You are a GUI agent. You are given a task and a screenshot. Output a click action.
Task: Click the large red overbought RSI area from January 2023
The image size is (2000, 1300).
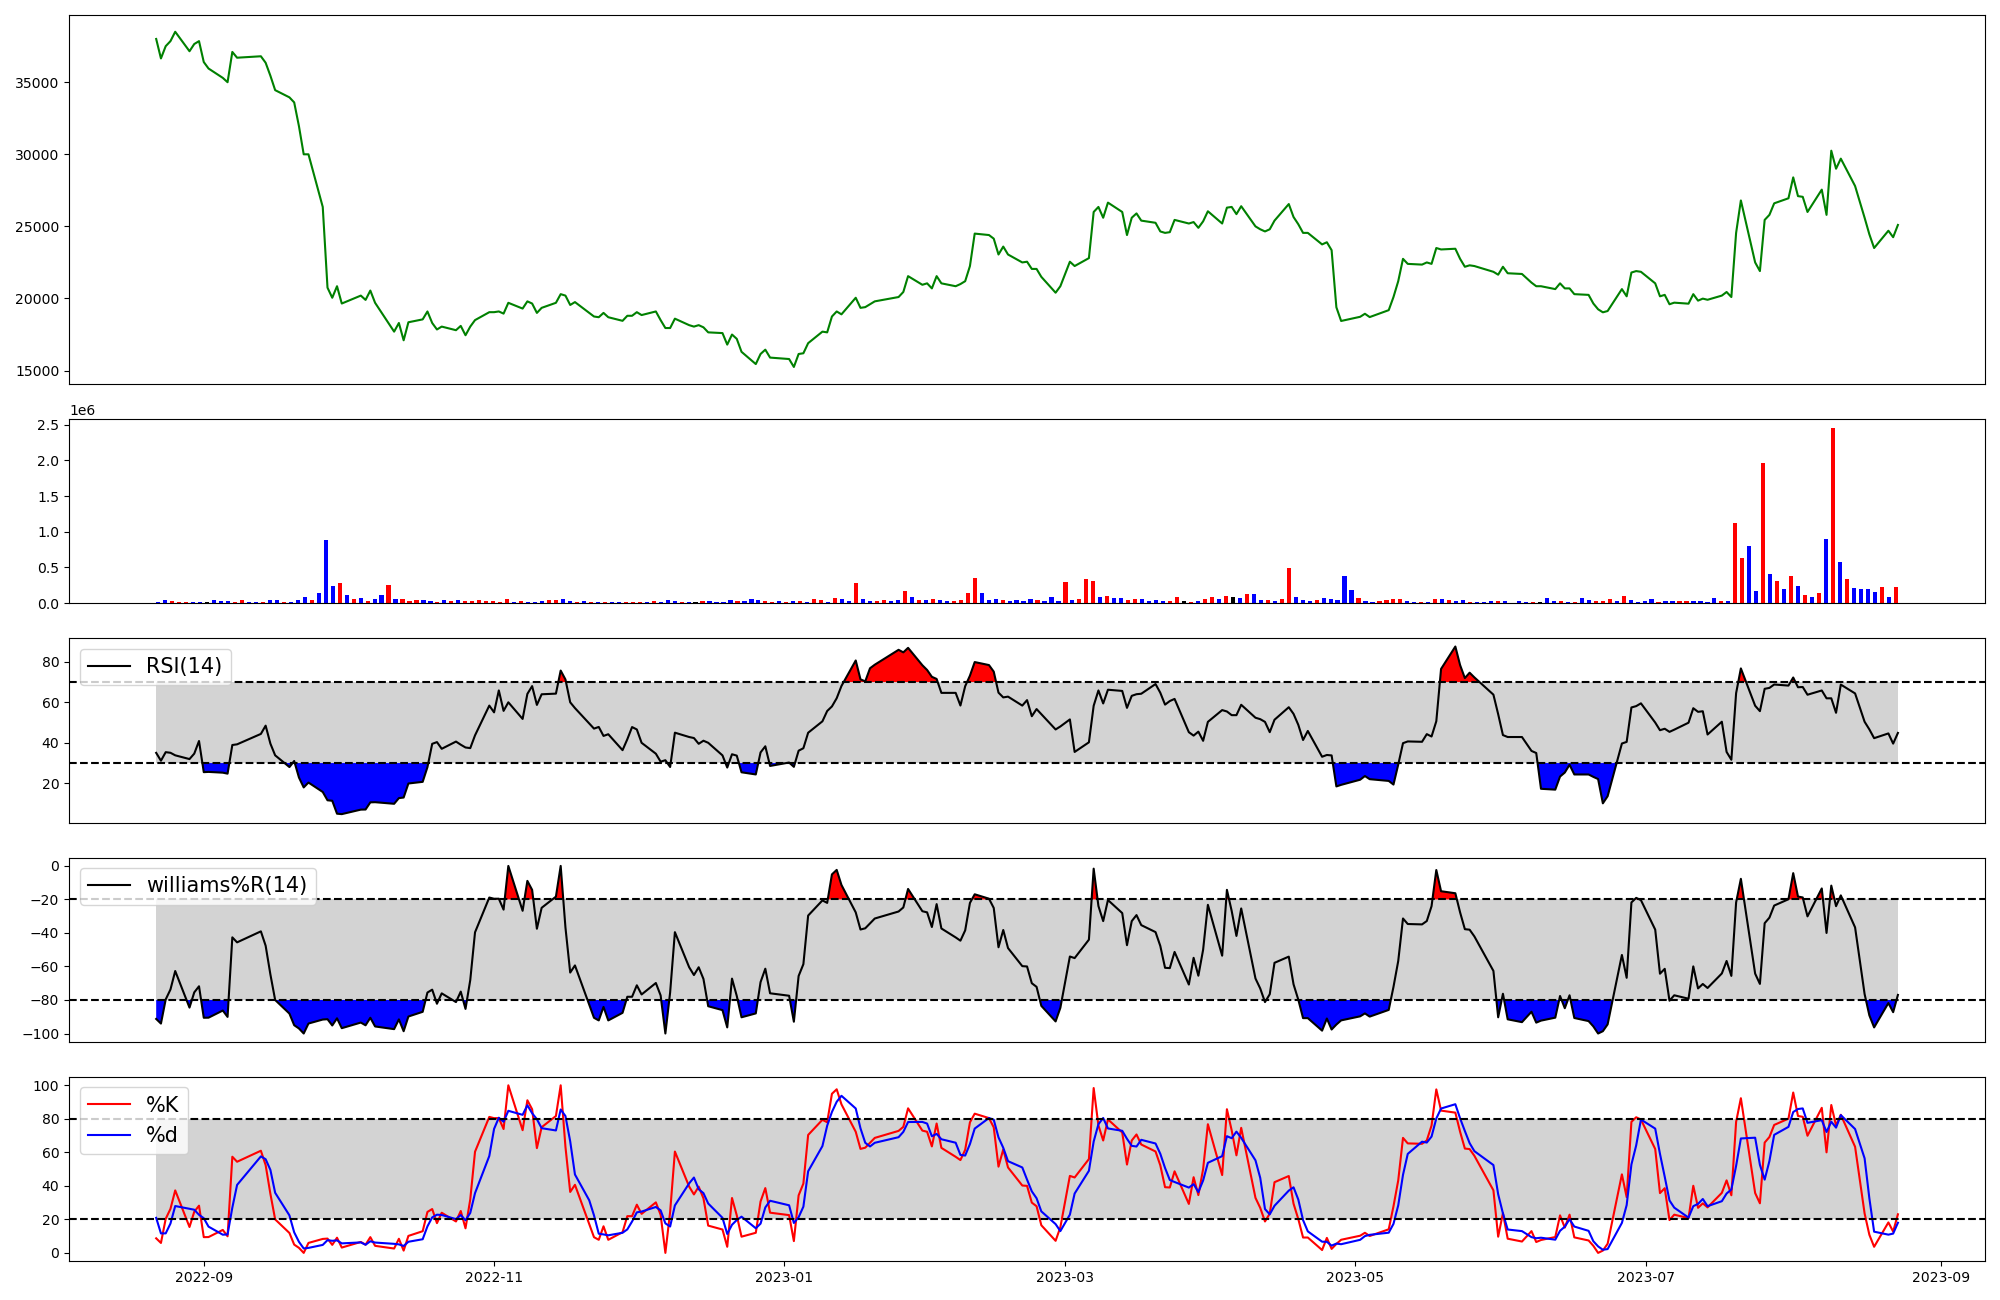[900, 668]
